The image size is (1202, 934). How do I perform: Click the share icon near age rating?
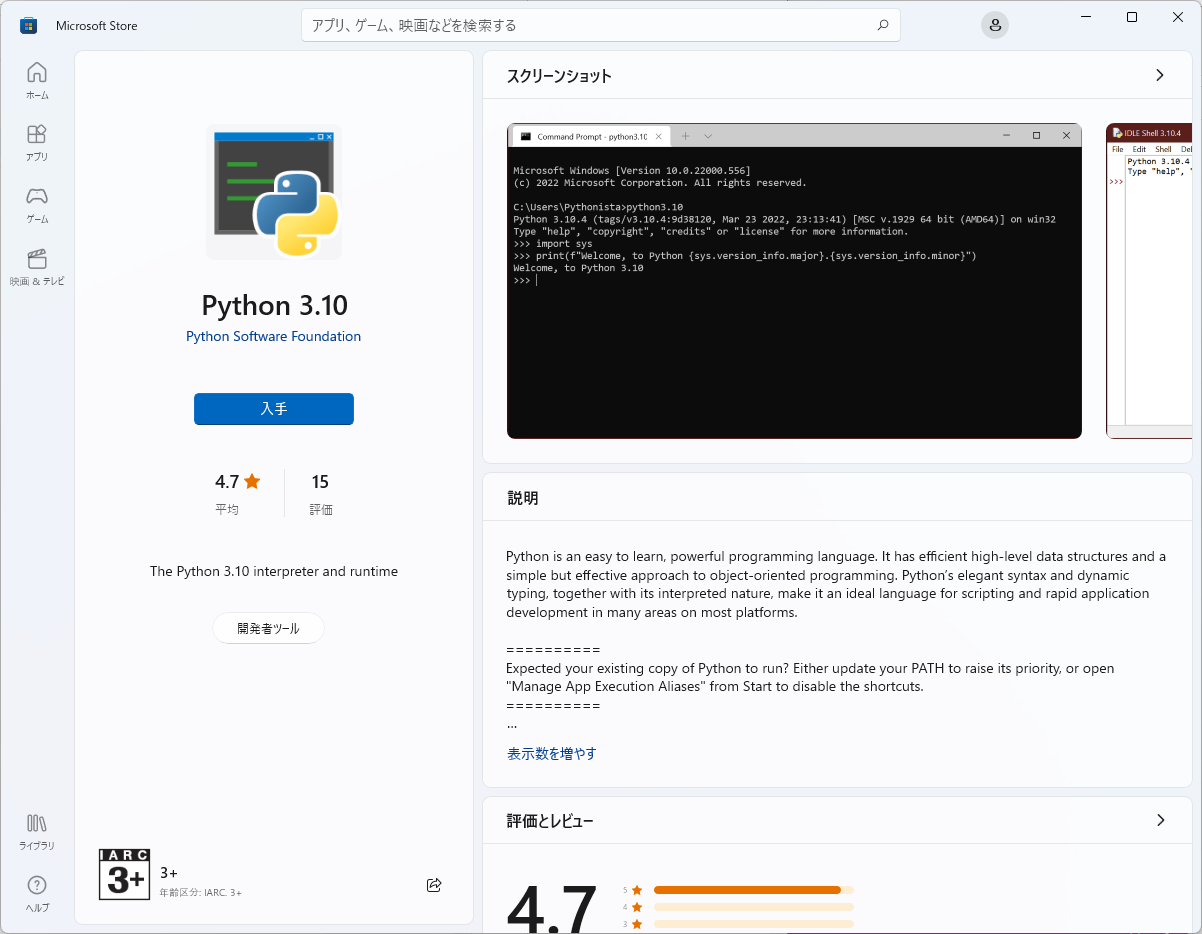[434, 885]
